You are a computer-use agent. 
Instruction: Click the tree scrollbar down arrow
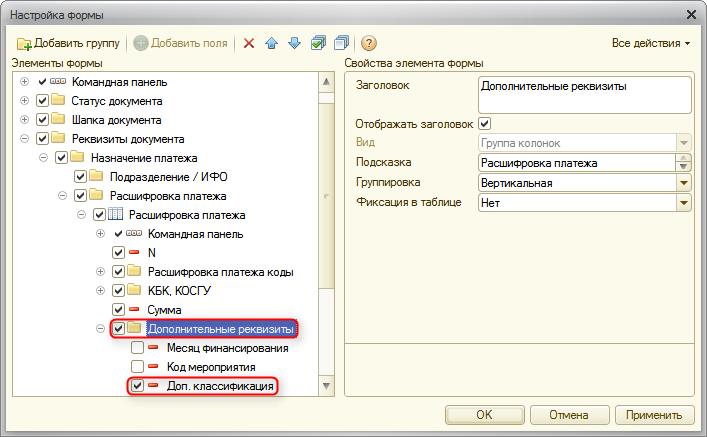pos(326,386)
